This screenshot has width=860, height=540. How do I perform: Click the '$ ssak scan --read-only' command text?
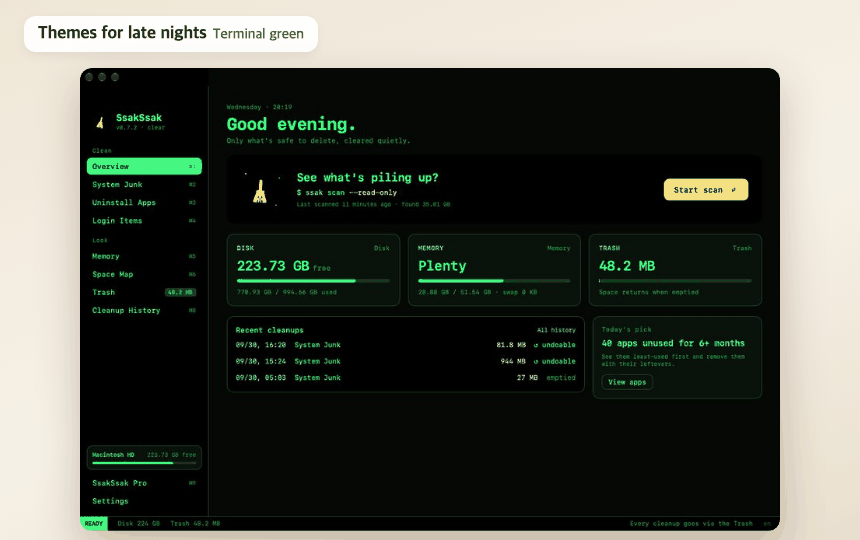(347, 192)
